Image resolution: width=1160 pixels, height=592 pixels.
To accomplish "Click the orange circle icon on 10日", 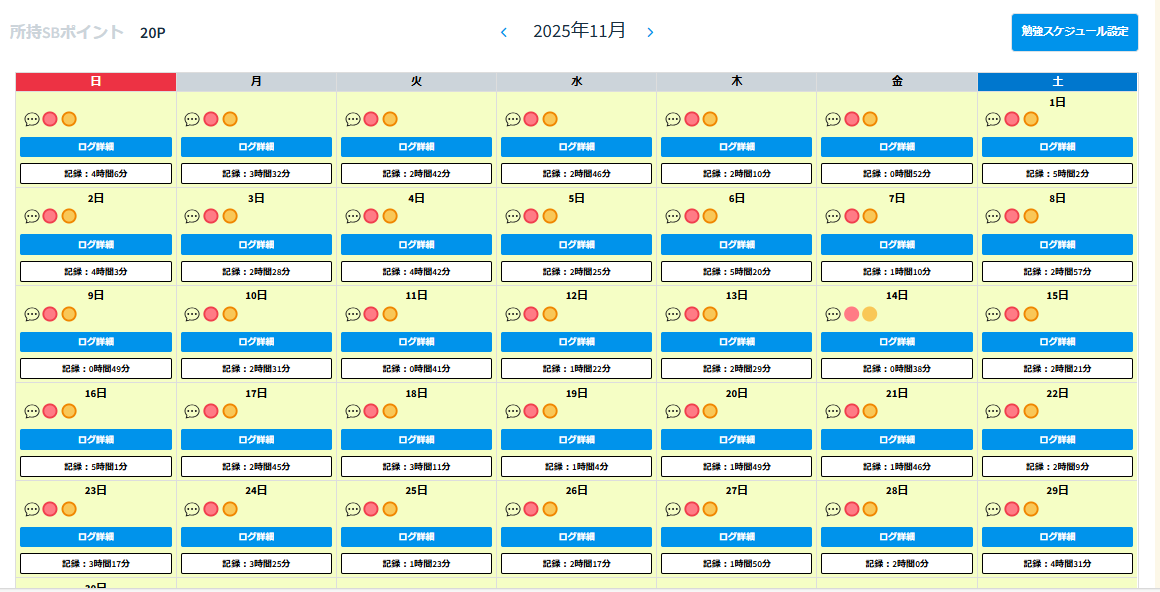I will (229, 314).
